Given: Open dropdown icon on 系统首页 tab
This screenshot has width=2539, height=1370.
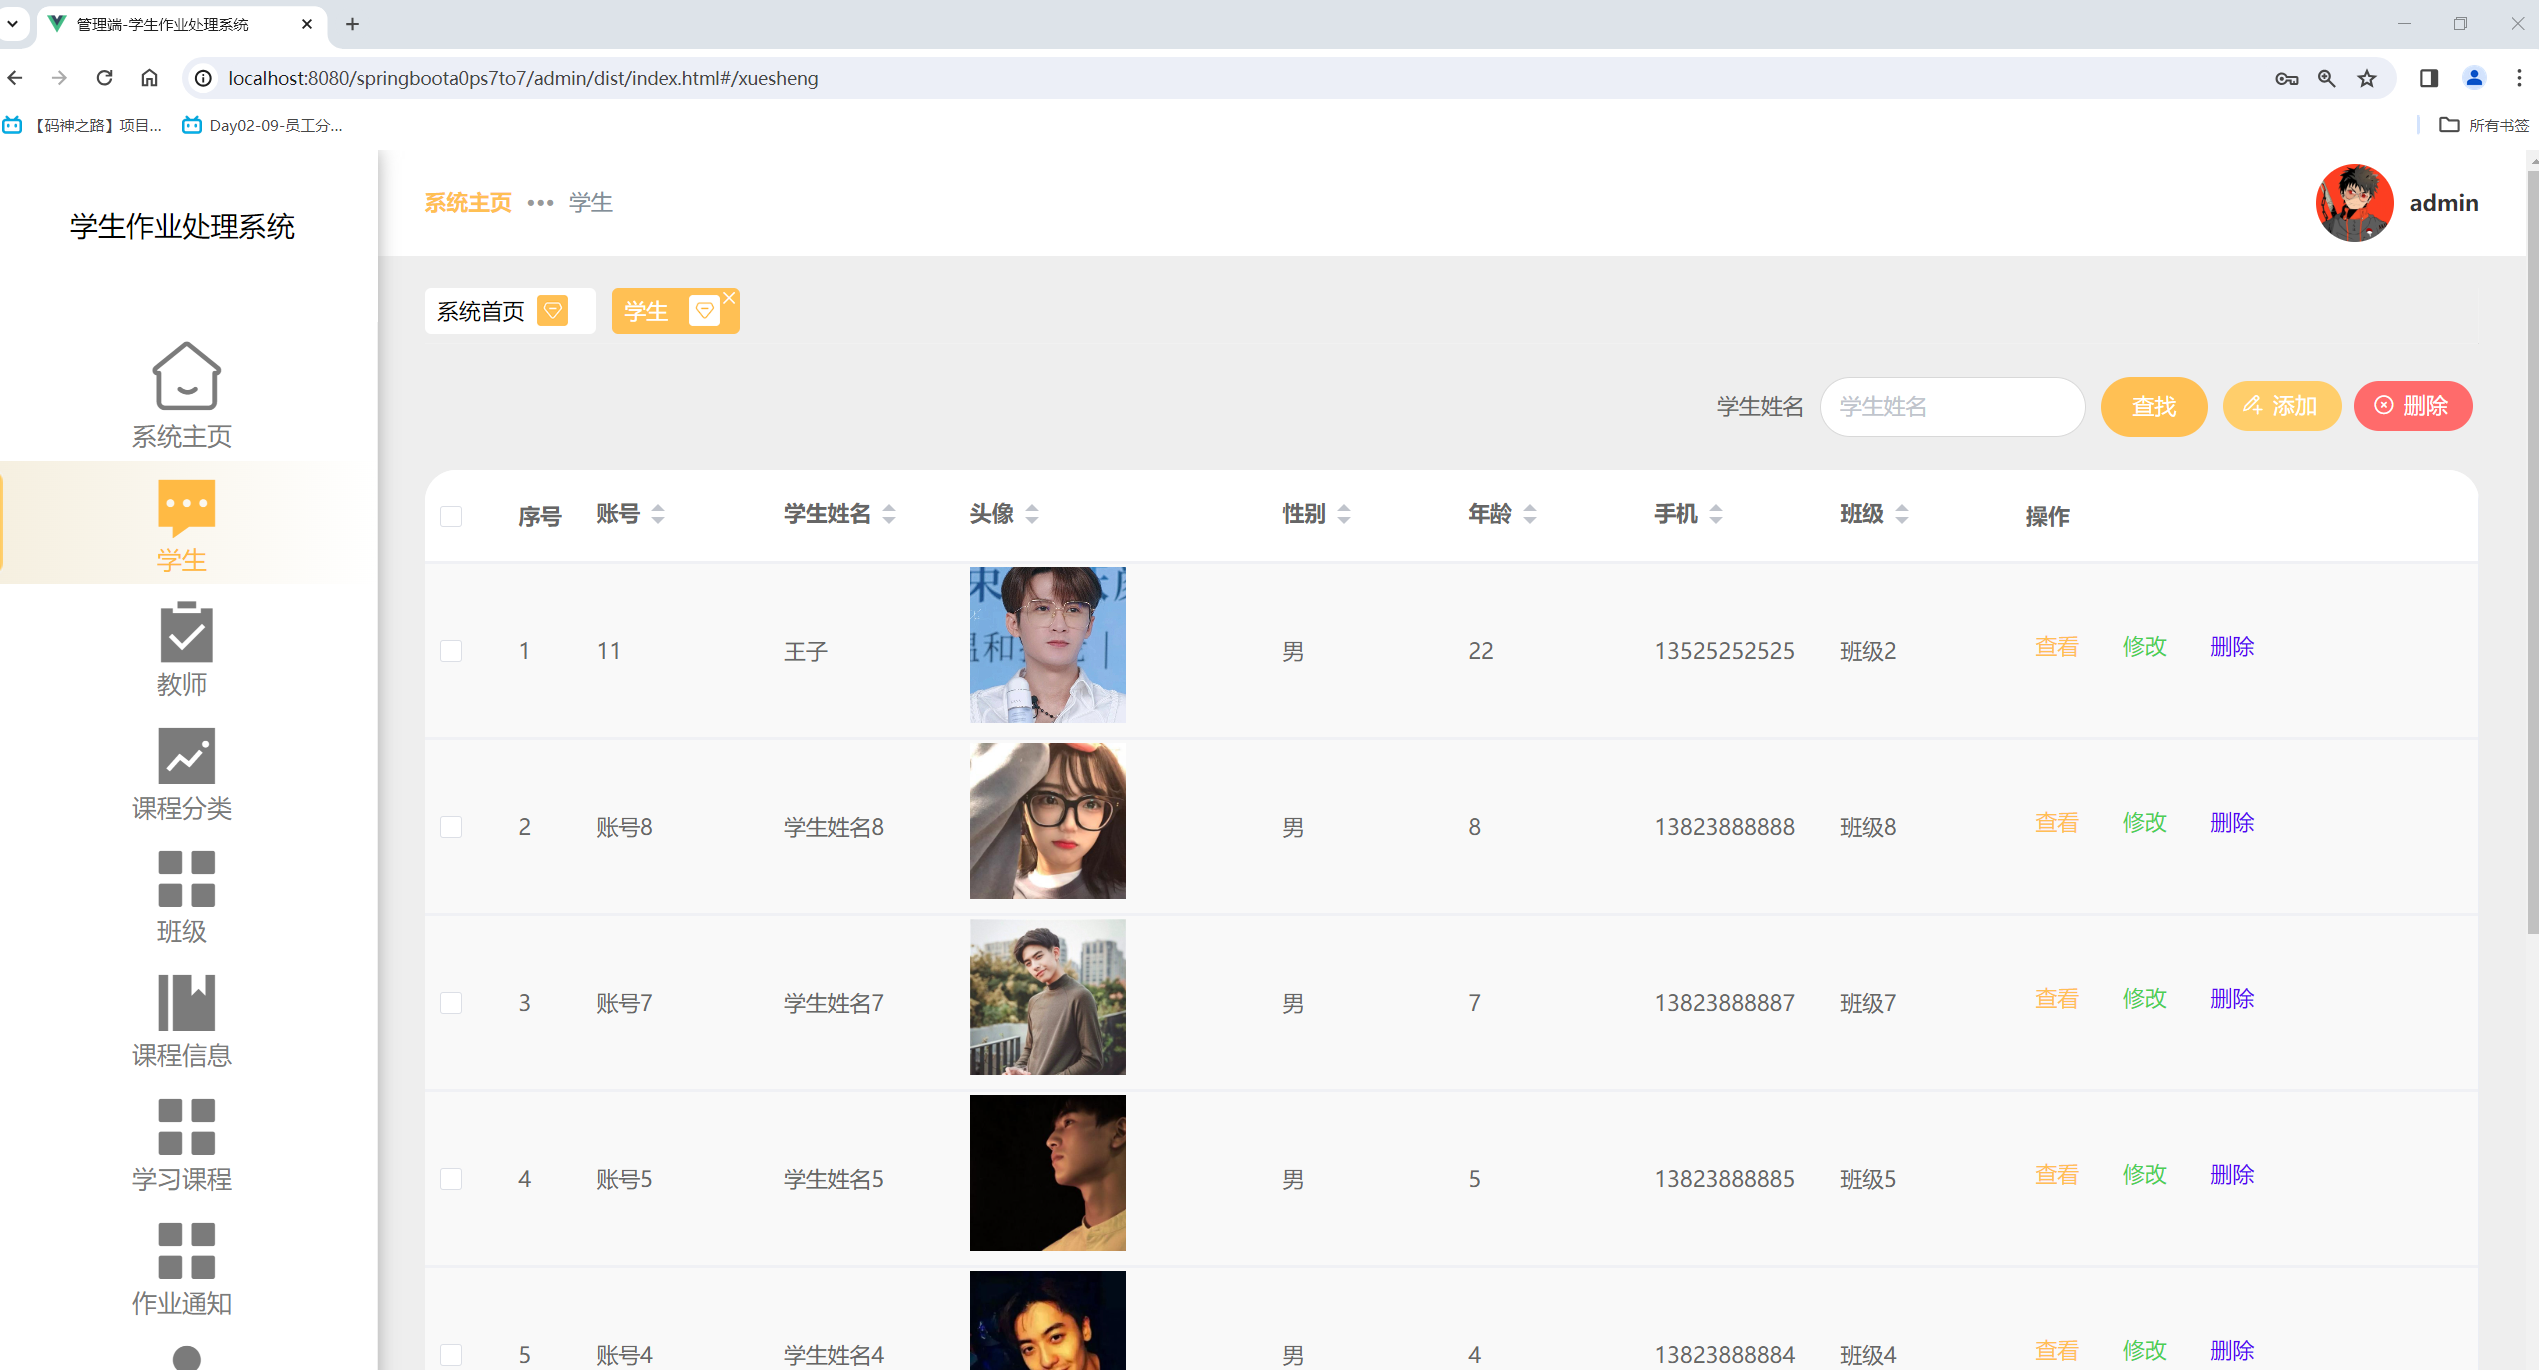Looking at the screenshot, I should [x=552, y=311].
